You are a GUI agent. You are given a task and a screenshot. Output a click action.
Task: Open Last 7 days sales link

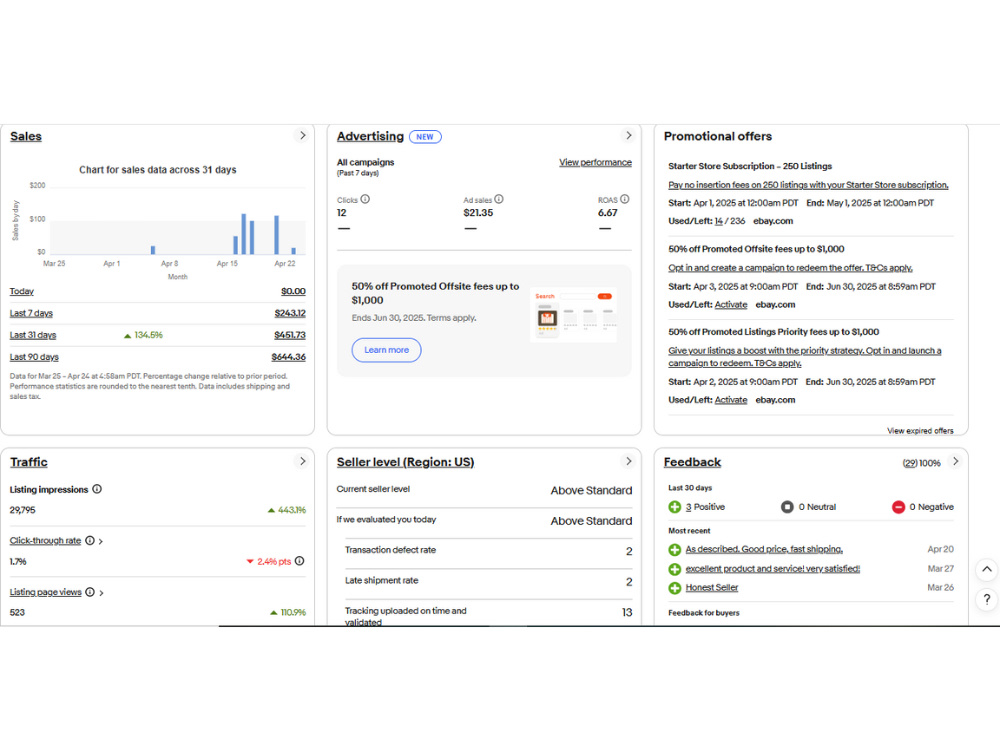31,313
